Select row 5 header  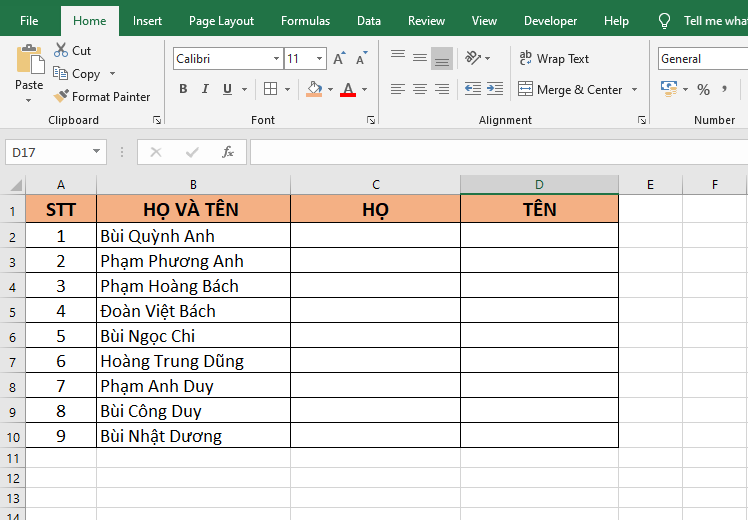(12, 312)
